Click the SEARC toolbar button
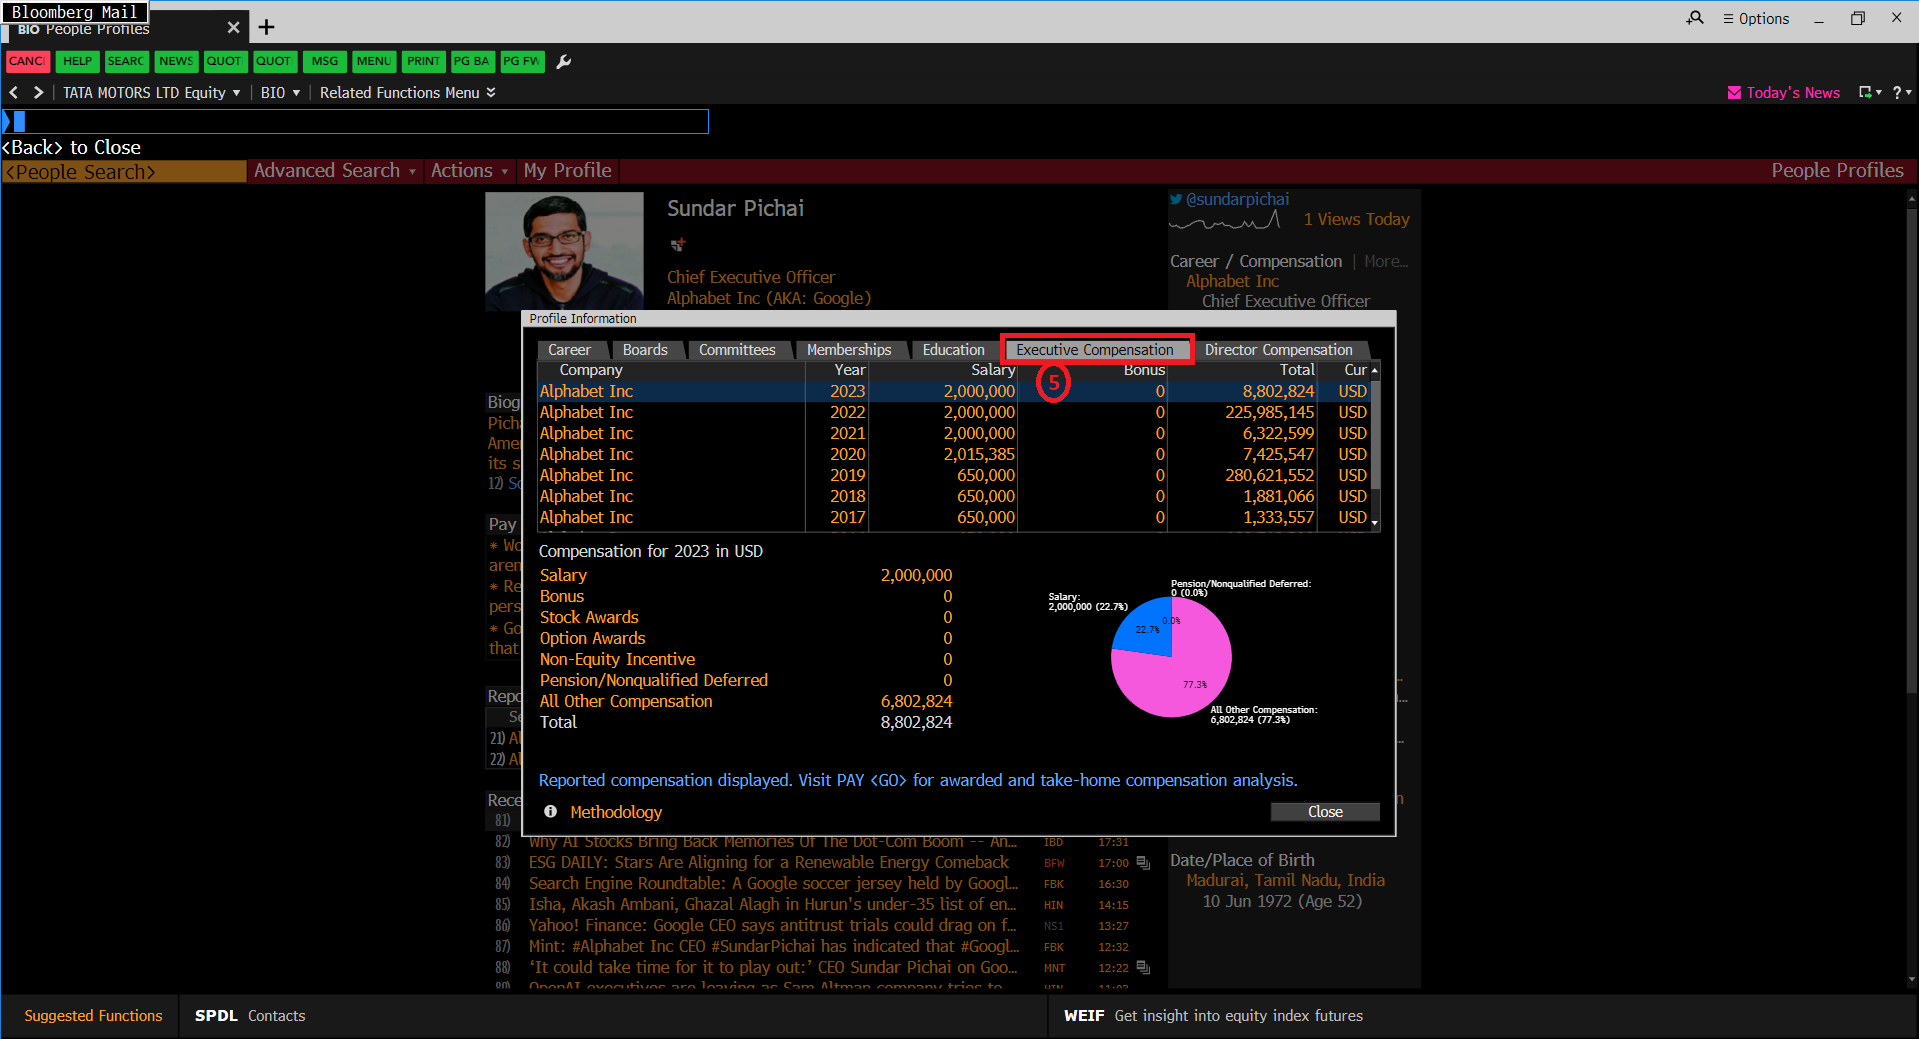This screenshot has width=1919, height=1039. point(126,61)
